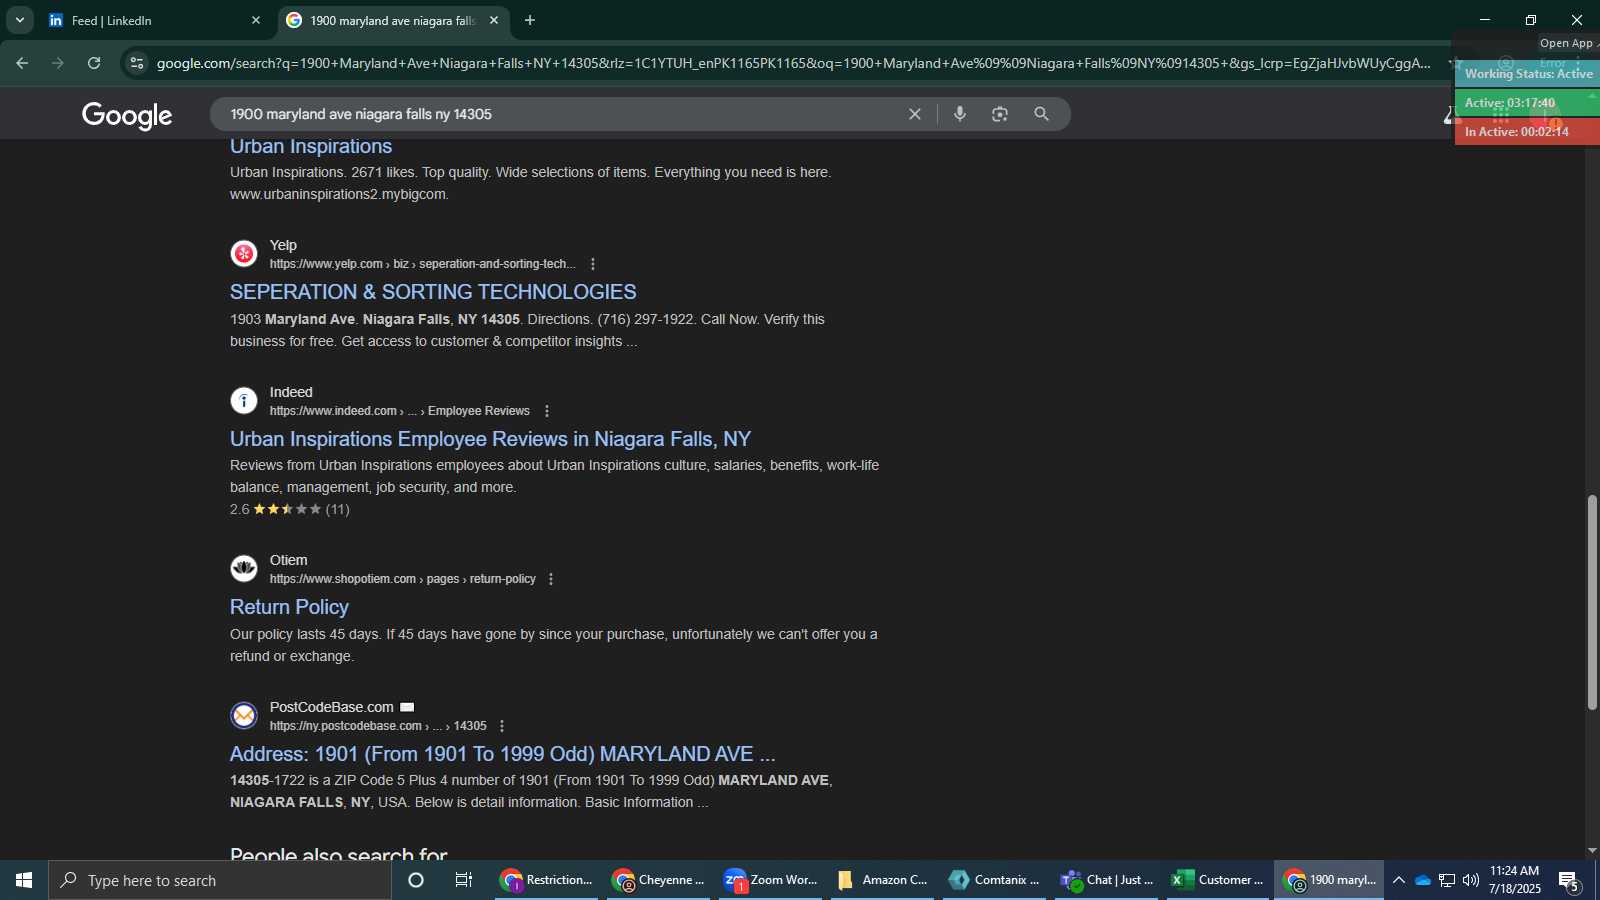Open Google Lens image search
This screenshot has width=1600, height=900.
pyautogui.click(x=1000, y=114)
